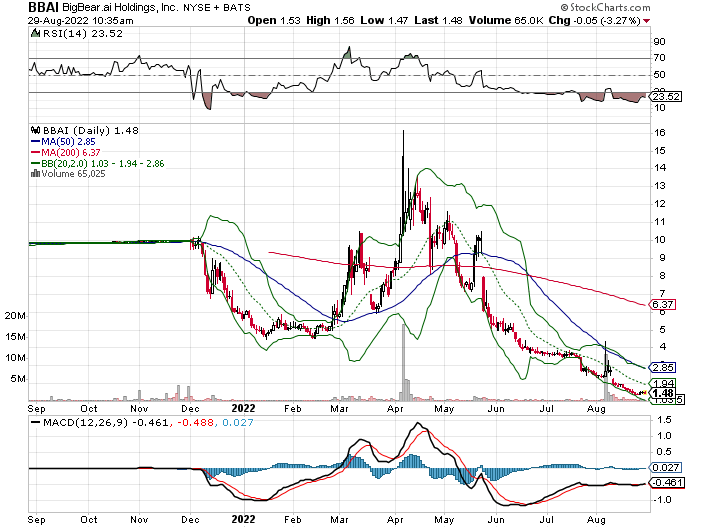Click the volume bars icon in legend
Screen dimensions: 701x528
click(35, 173)
